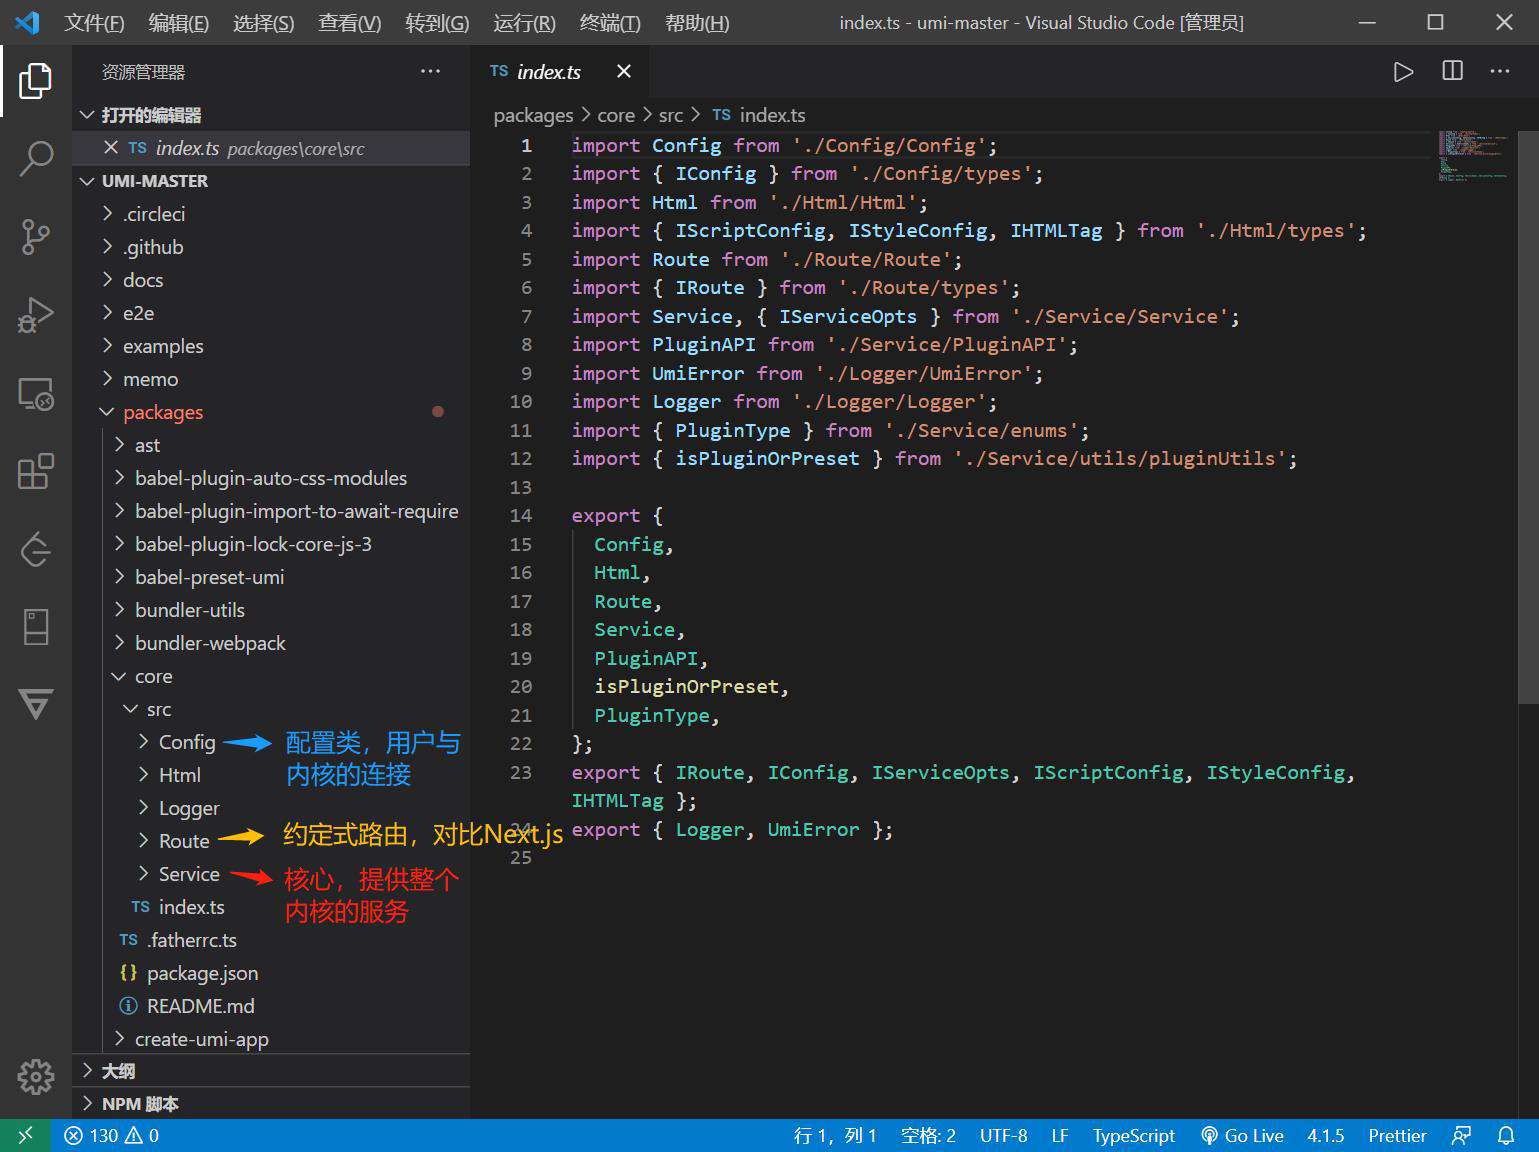
Task: Open the 帮助(H) menu
Action: (x=697, y=22)
